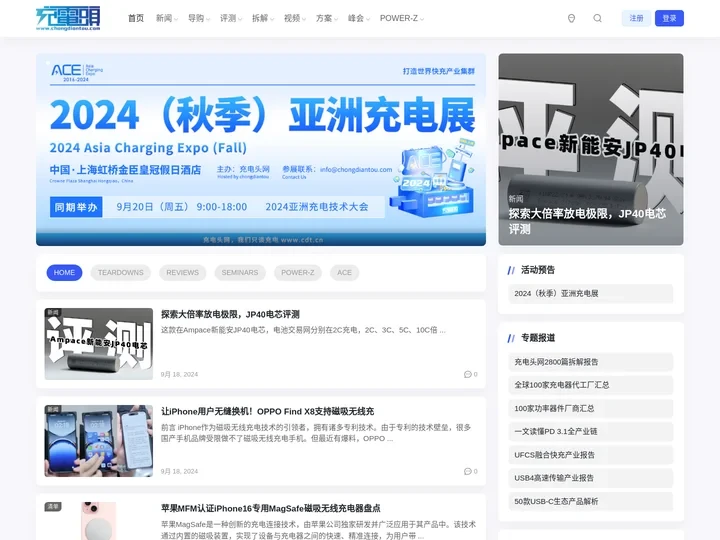Expand the POWER-Z navigation dropdown
The height and width of the screenshot is (540, 720).
point(402,18)
